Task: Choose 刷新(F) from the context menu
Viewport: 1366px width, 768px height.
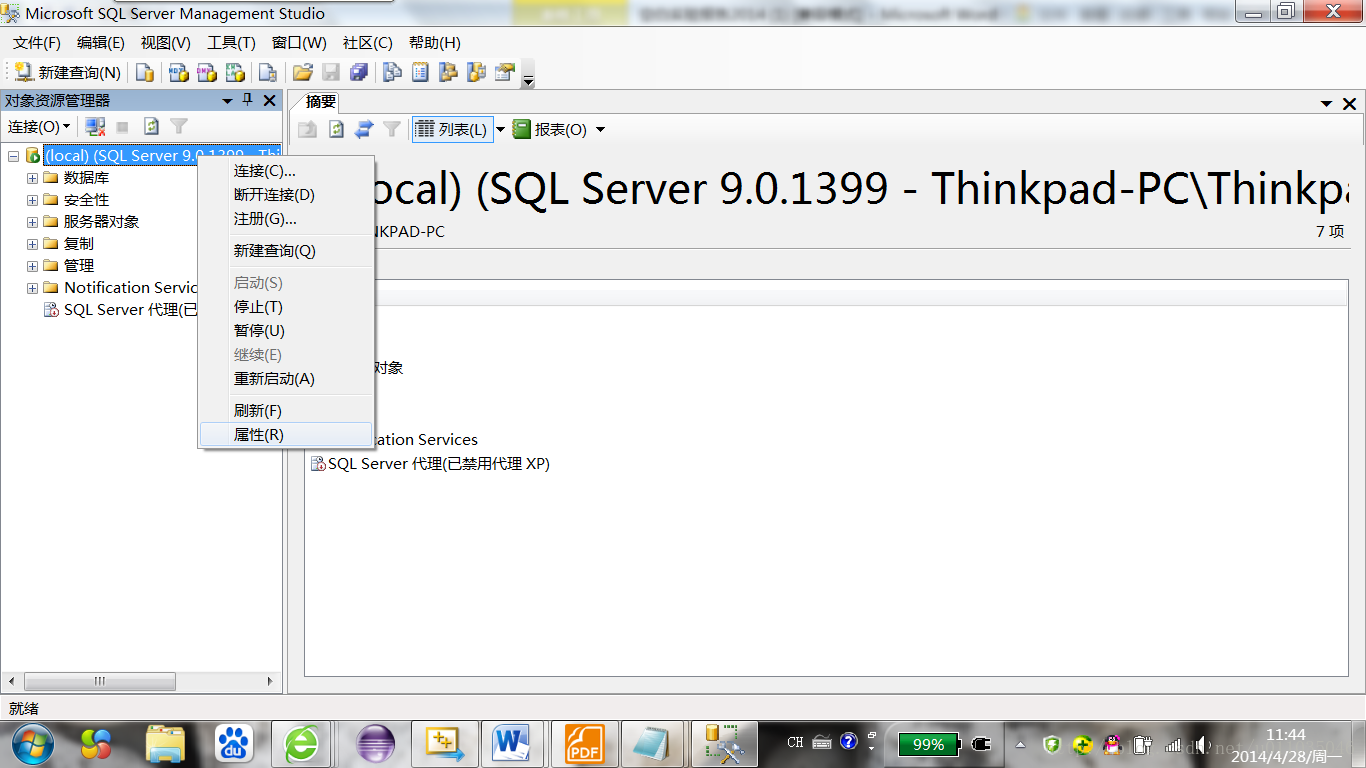Action: [287, 411]
